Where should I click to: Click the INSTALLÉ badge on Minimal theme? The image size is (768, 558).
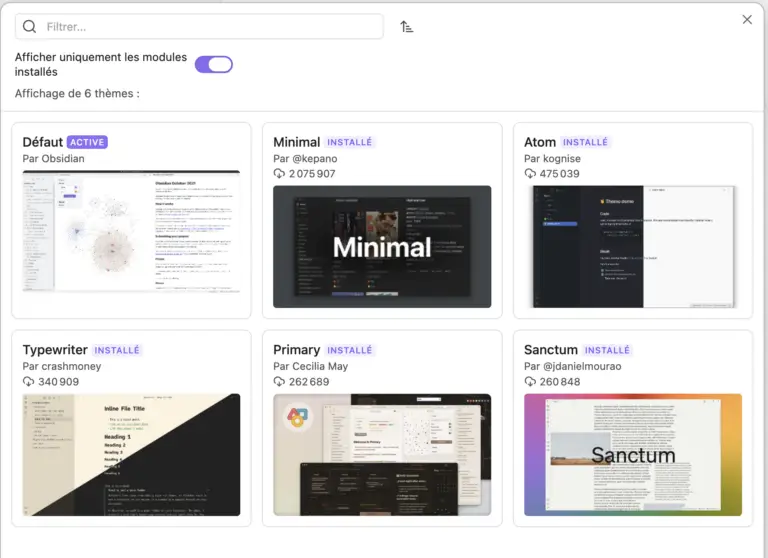349,142
